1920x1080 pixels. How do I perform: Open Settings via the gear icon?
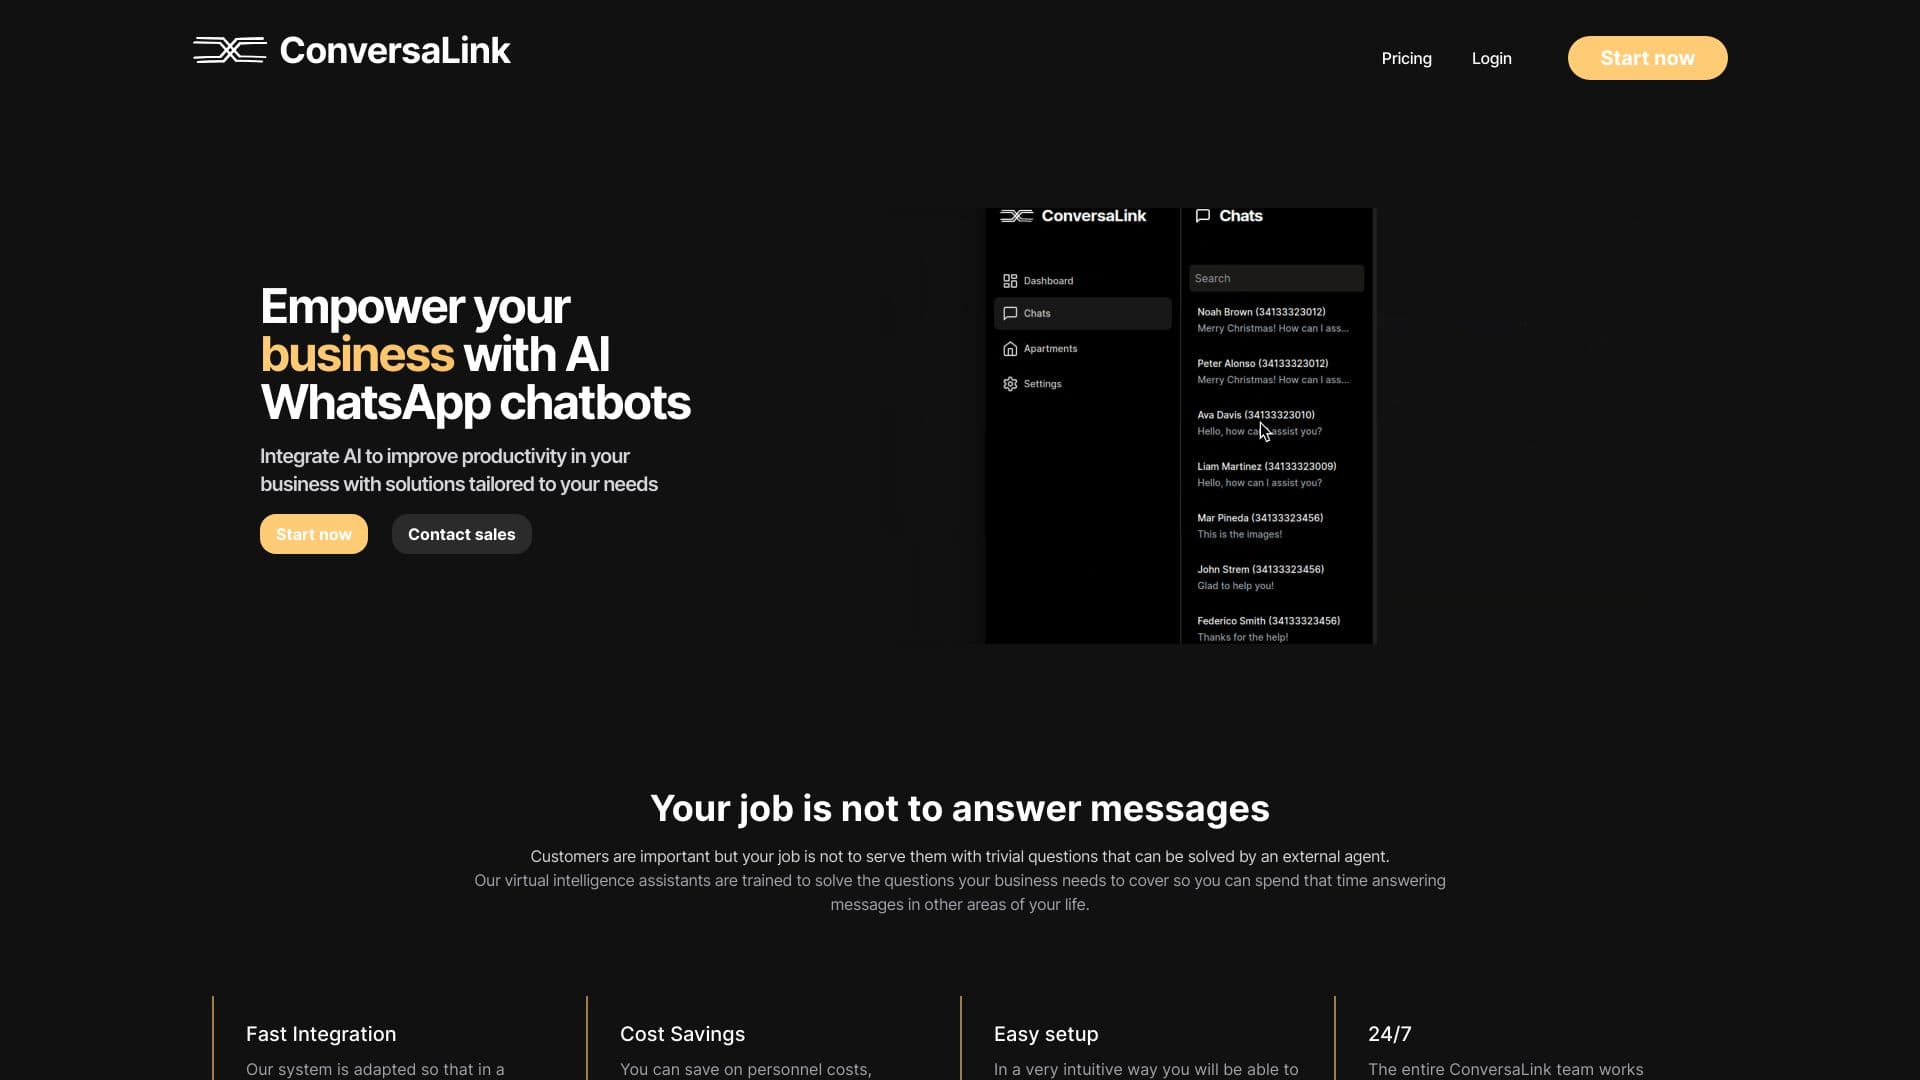(x=1011, y=384)
